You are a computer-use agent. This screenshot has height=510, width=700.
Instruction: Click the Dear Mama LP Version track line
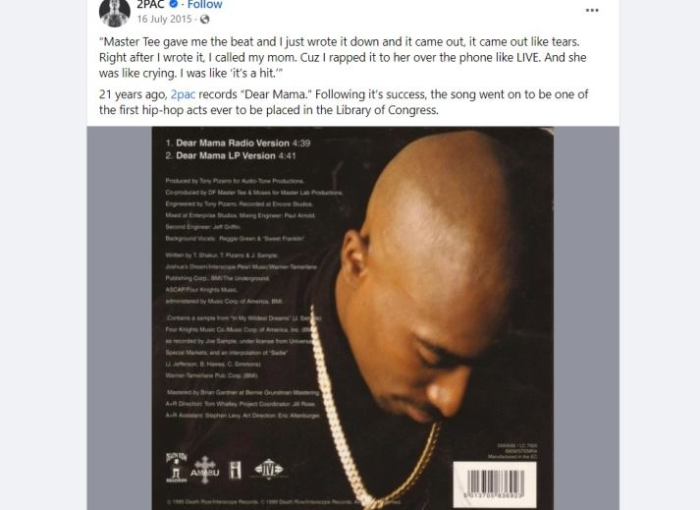[230, 156]
